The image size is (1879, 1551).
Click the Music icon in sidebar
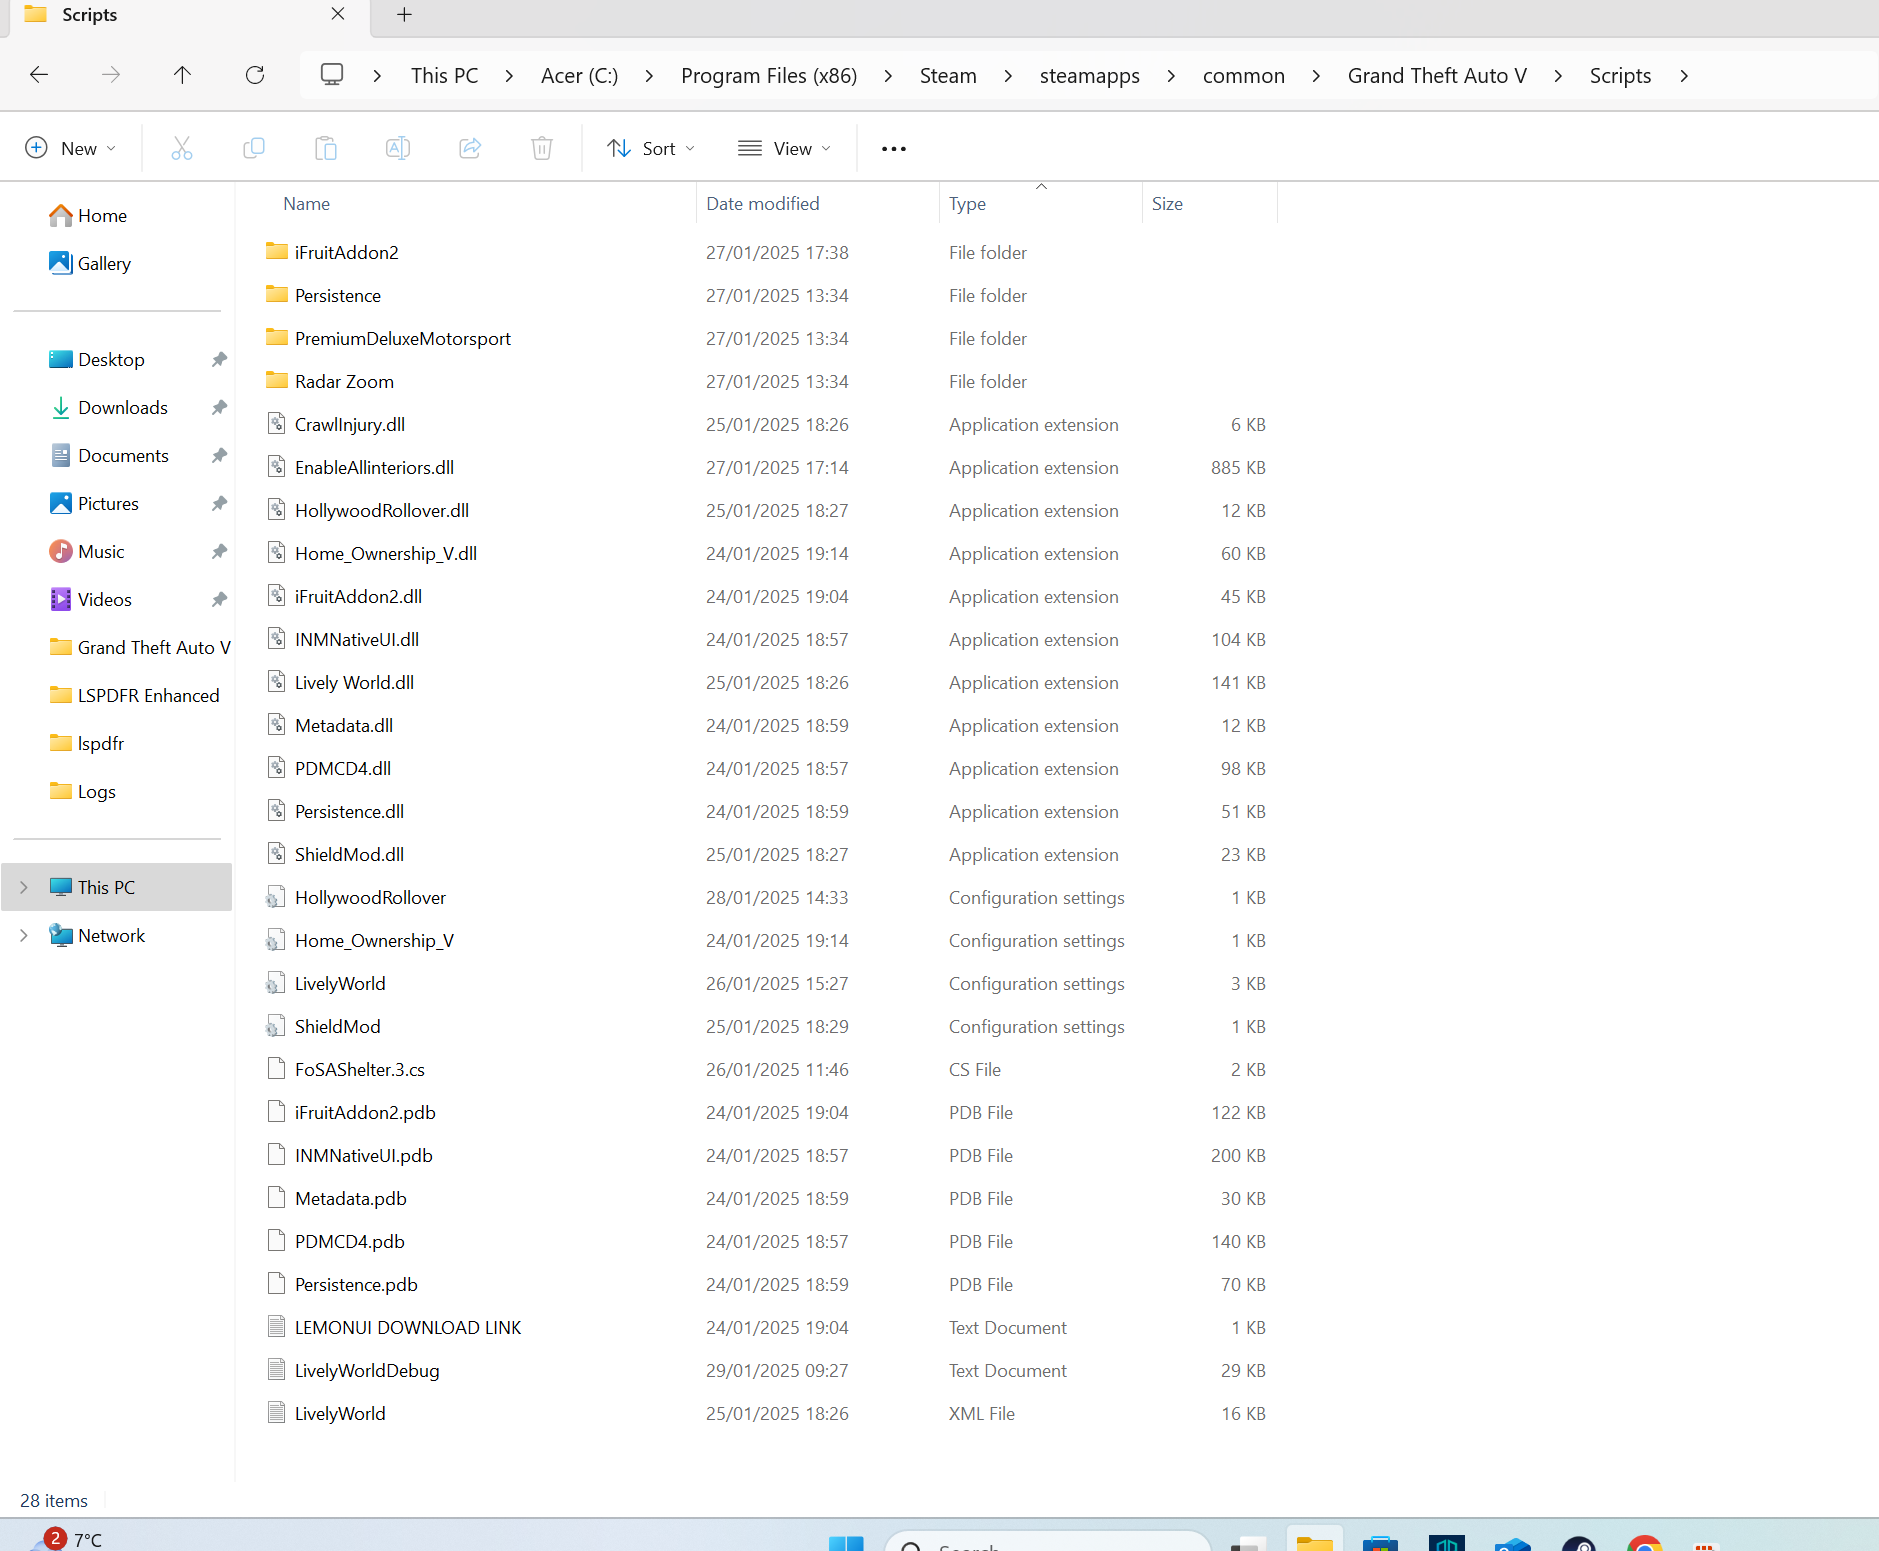point(61,551)
